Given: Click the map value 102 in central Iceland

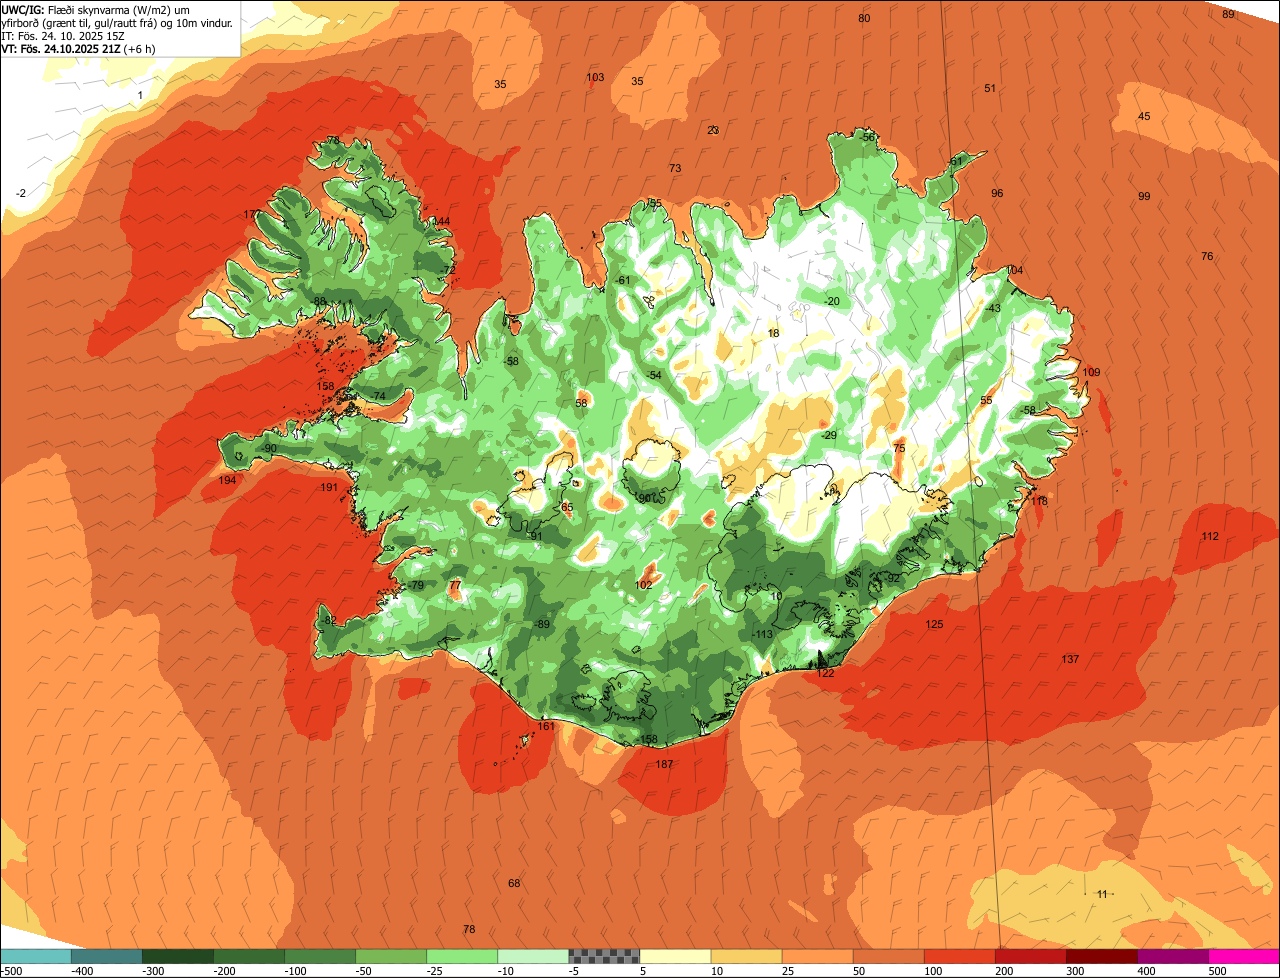Looking at the screenshot, I should coord(644,585).
